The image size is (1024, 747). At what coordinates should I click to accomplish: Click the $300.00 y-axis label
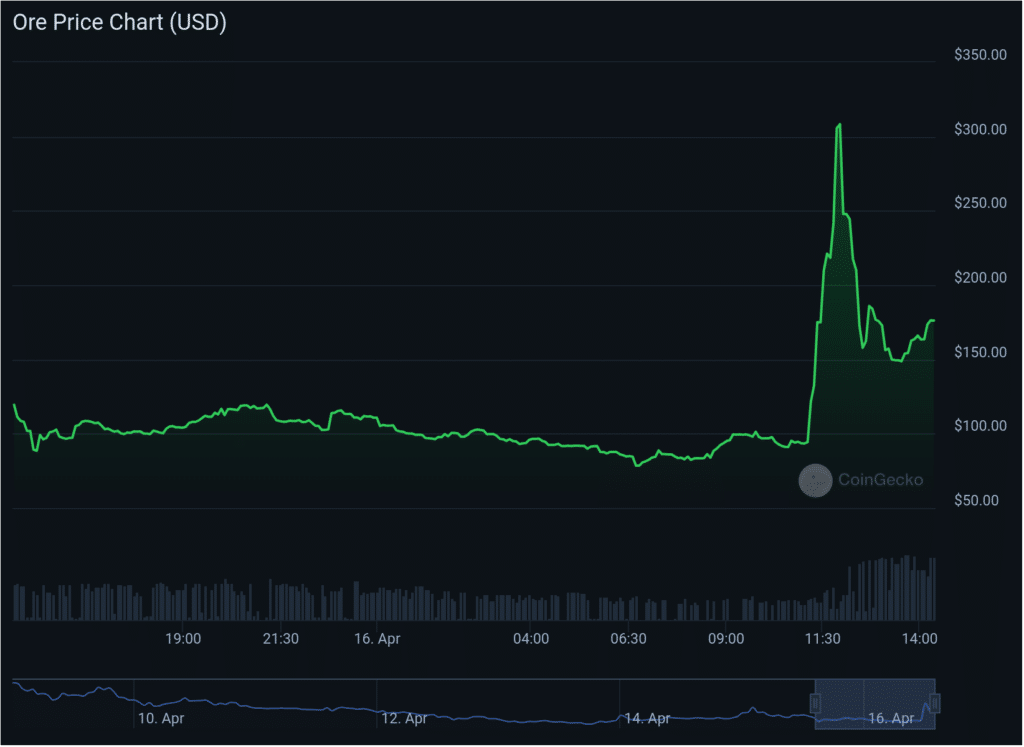[x=980, y=130]
